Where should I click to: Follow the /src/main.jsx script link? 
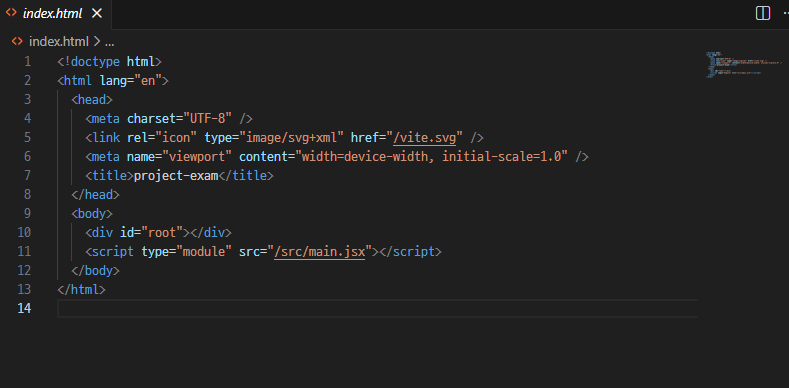click(320, 252)
